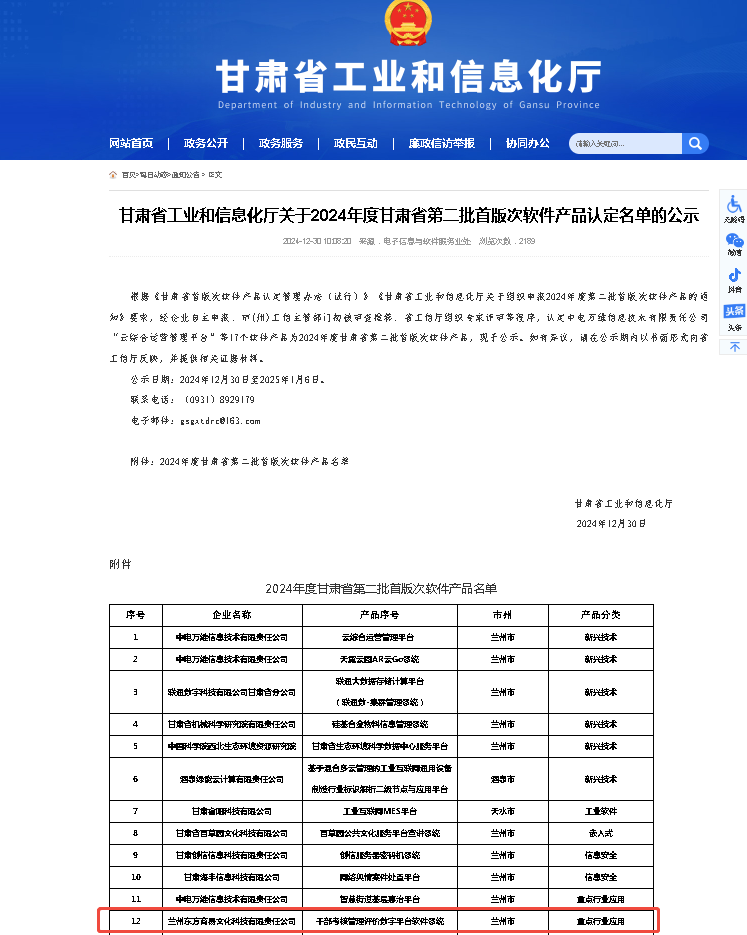Click company cell 甘肃省机械科学研究院 in row 4
The image size is (747, 935).
(x=232, y=724)
